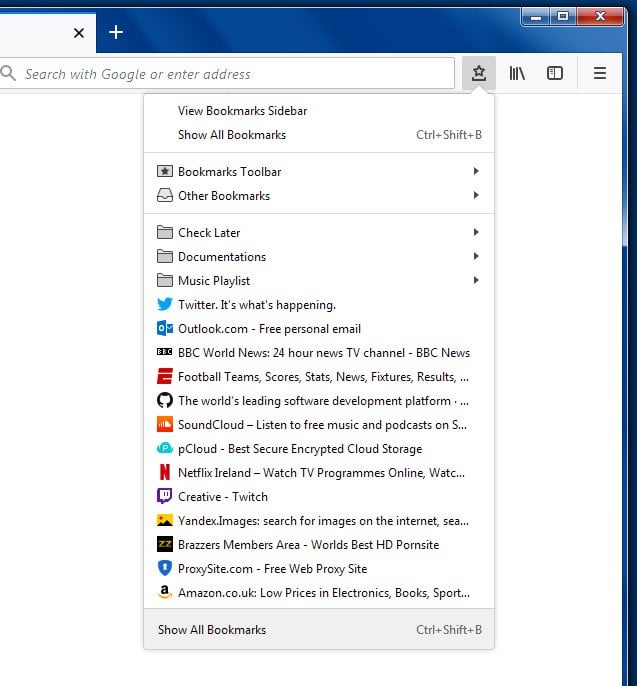The height and width of the screenshot is (686, 637).
Task: Click the Bookmarks menu star toolbar button
Action: coord(479,73)
